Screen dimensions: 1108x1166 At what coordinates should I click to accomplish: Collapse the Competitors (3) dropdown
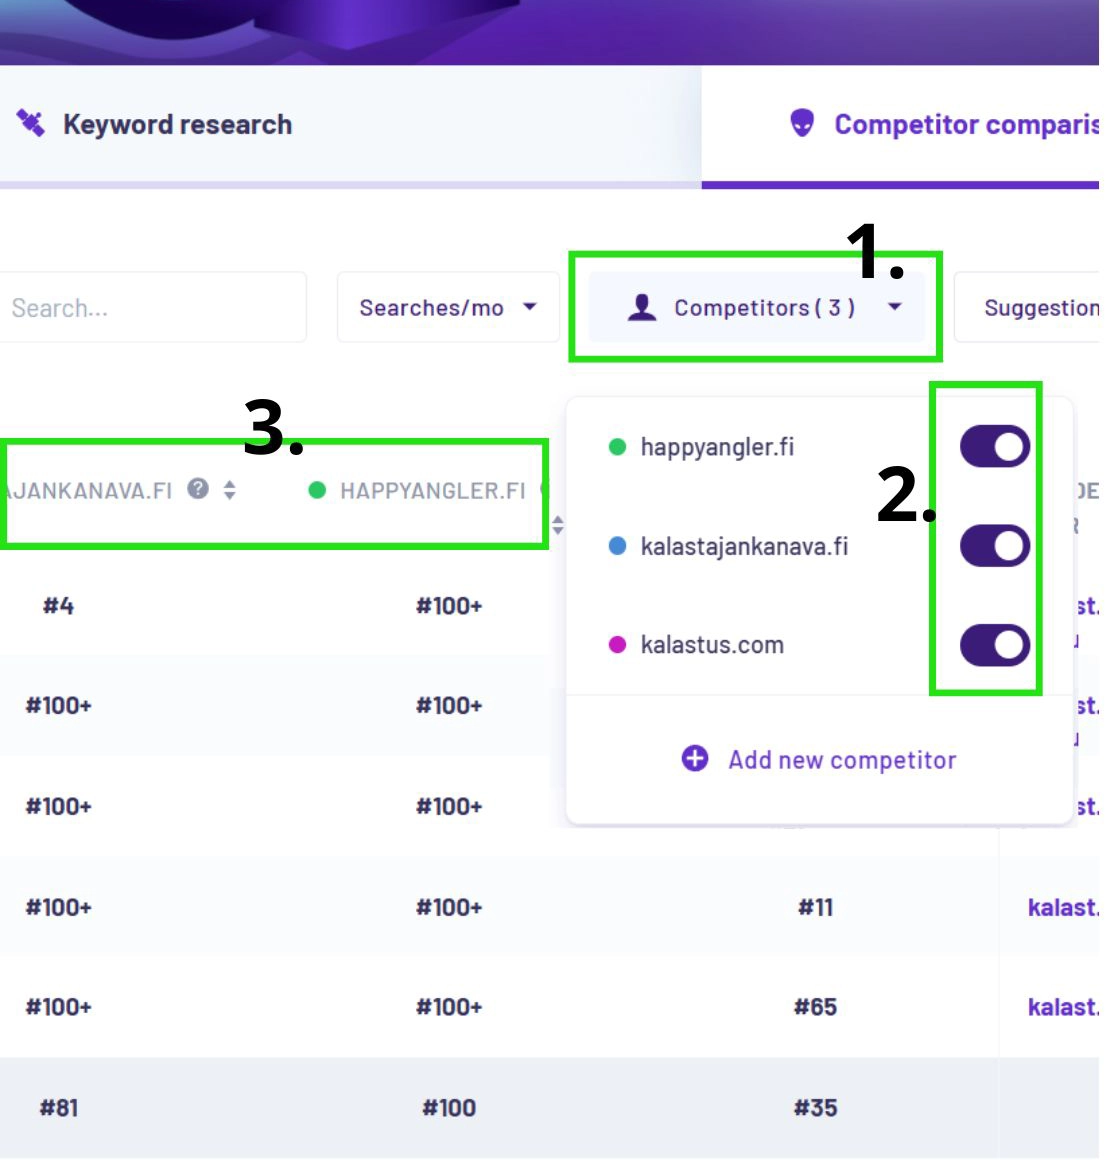point(757,307)
